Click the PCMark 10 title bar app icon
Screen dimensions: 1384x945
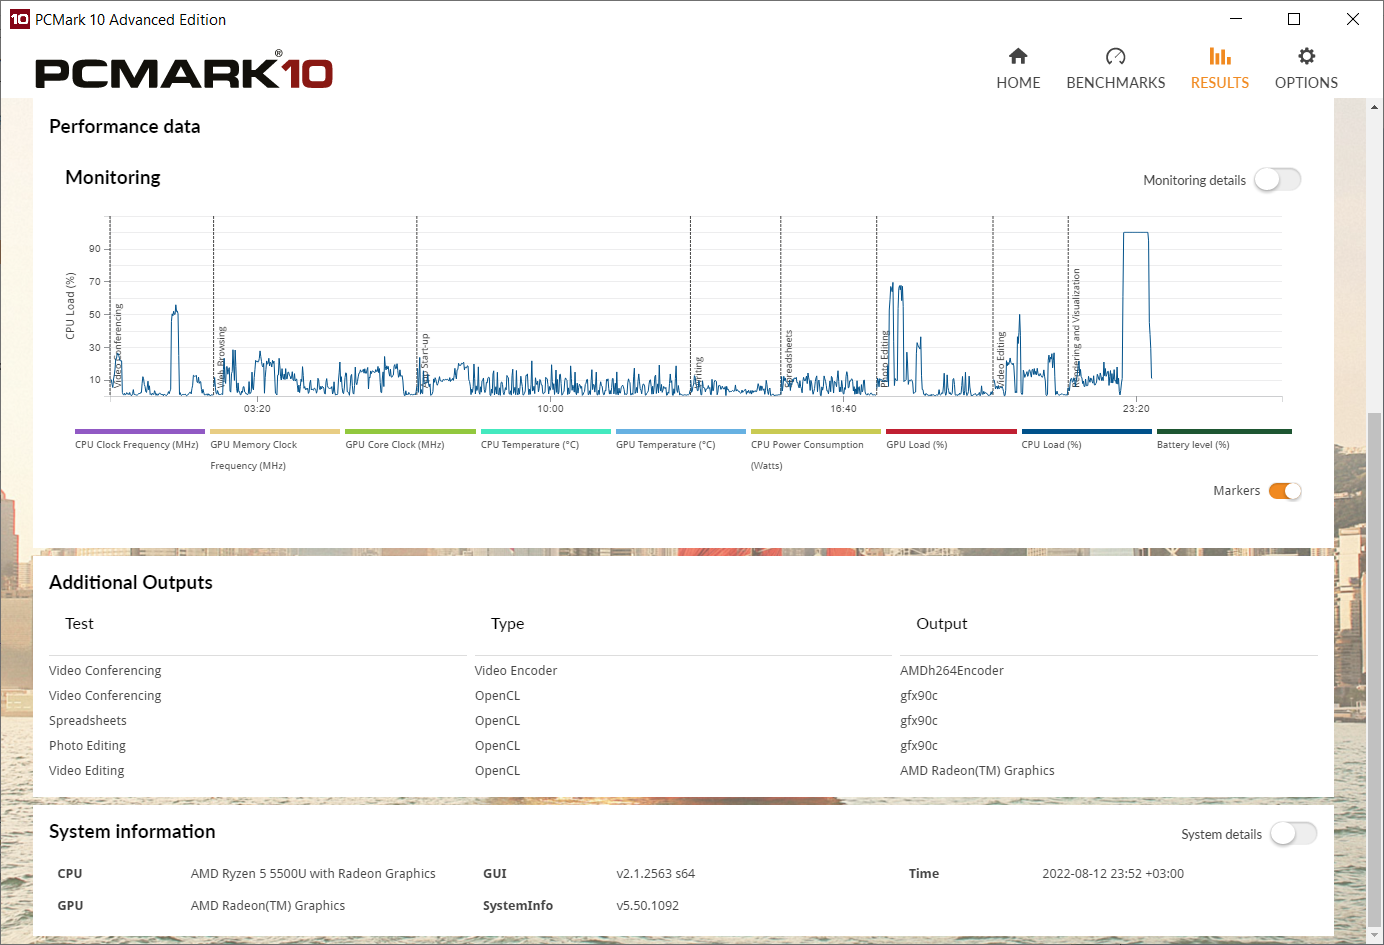click(x=19, y=19)
